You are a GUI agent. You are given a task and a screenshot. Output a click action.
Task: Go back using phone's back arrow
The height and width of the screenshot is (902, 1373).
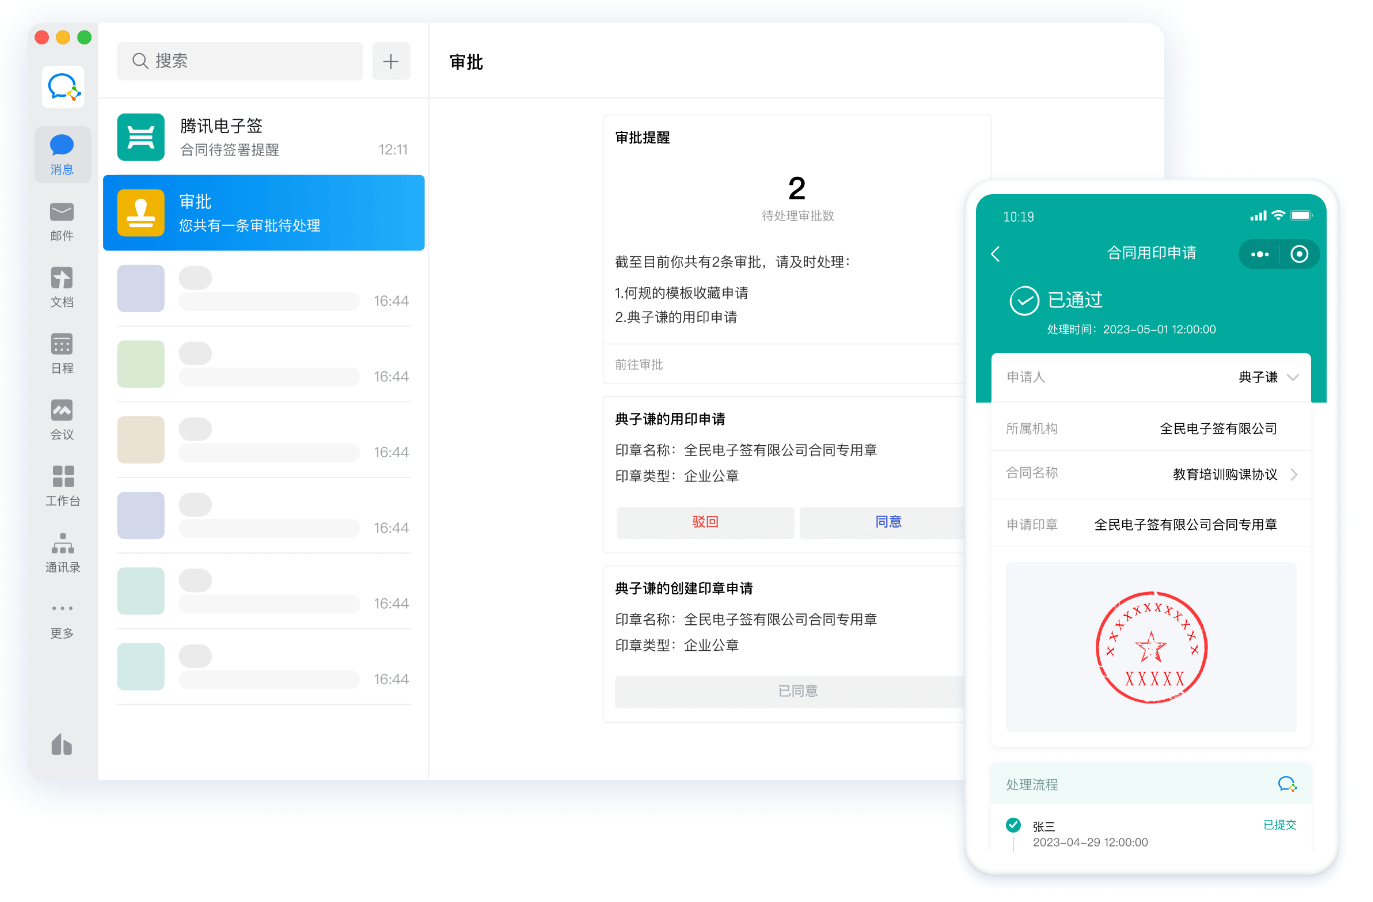click(996, 254)
